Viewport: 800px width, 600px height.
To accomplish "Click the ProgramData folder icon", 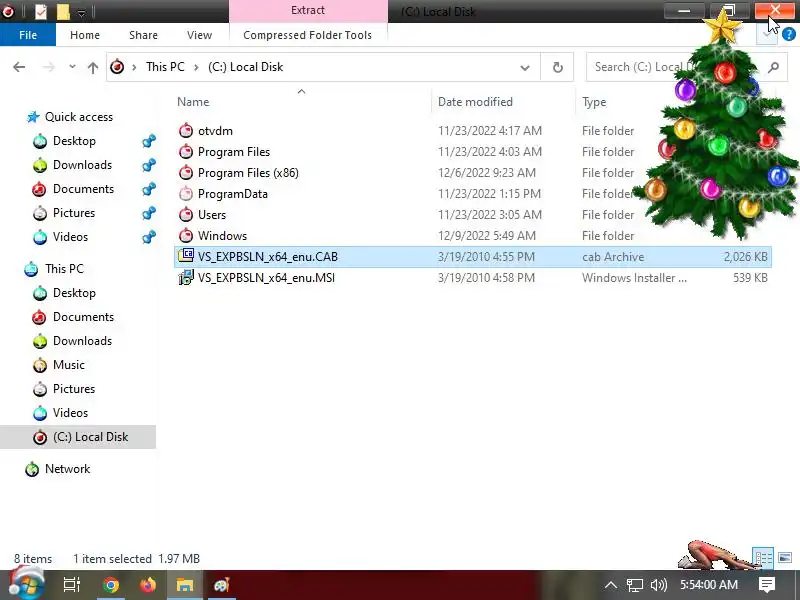I will 186,194.
